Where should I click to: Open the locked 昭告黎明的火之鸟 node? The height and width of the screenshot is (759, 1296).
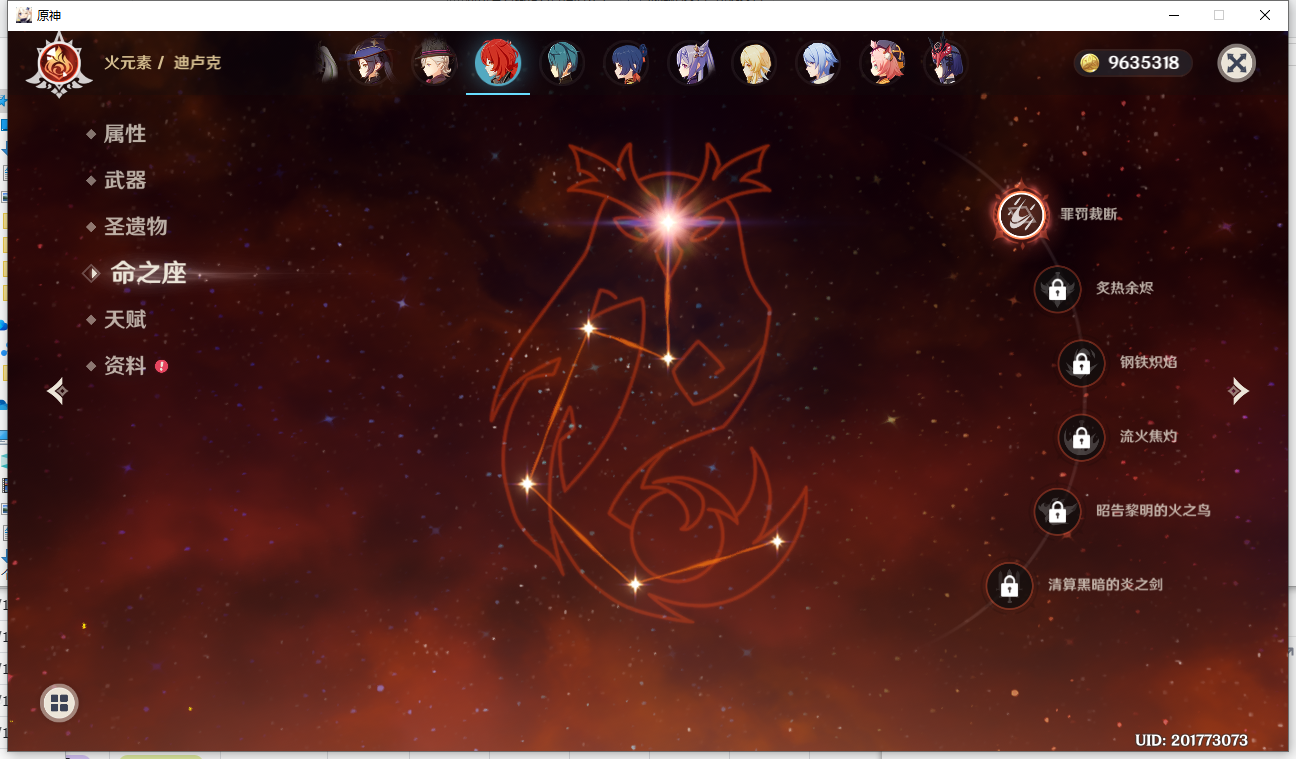tap(1057, 511)
